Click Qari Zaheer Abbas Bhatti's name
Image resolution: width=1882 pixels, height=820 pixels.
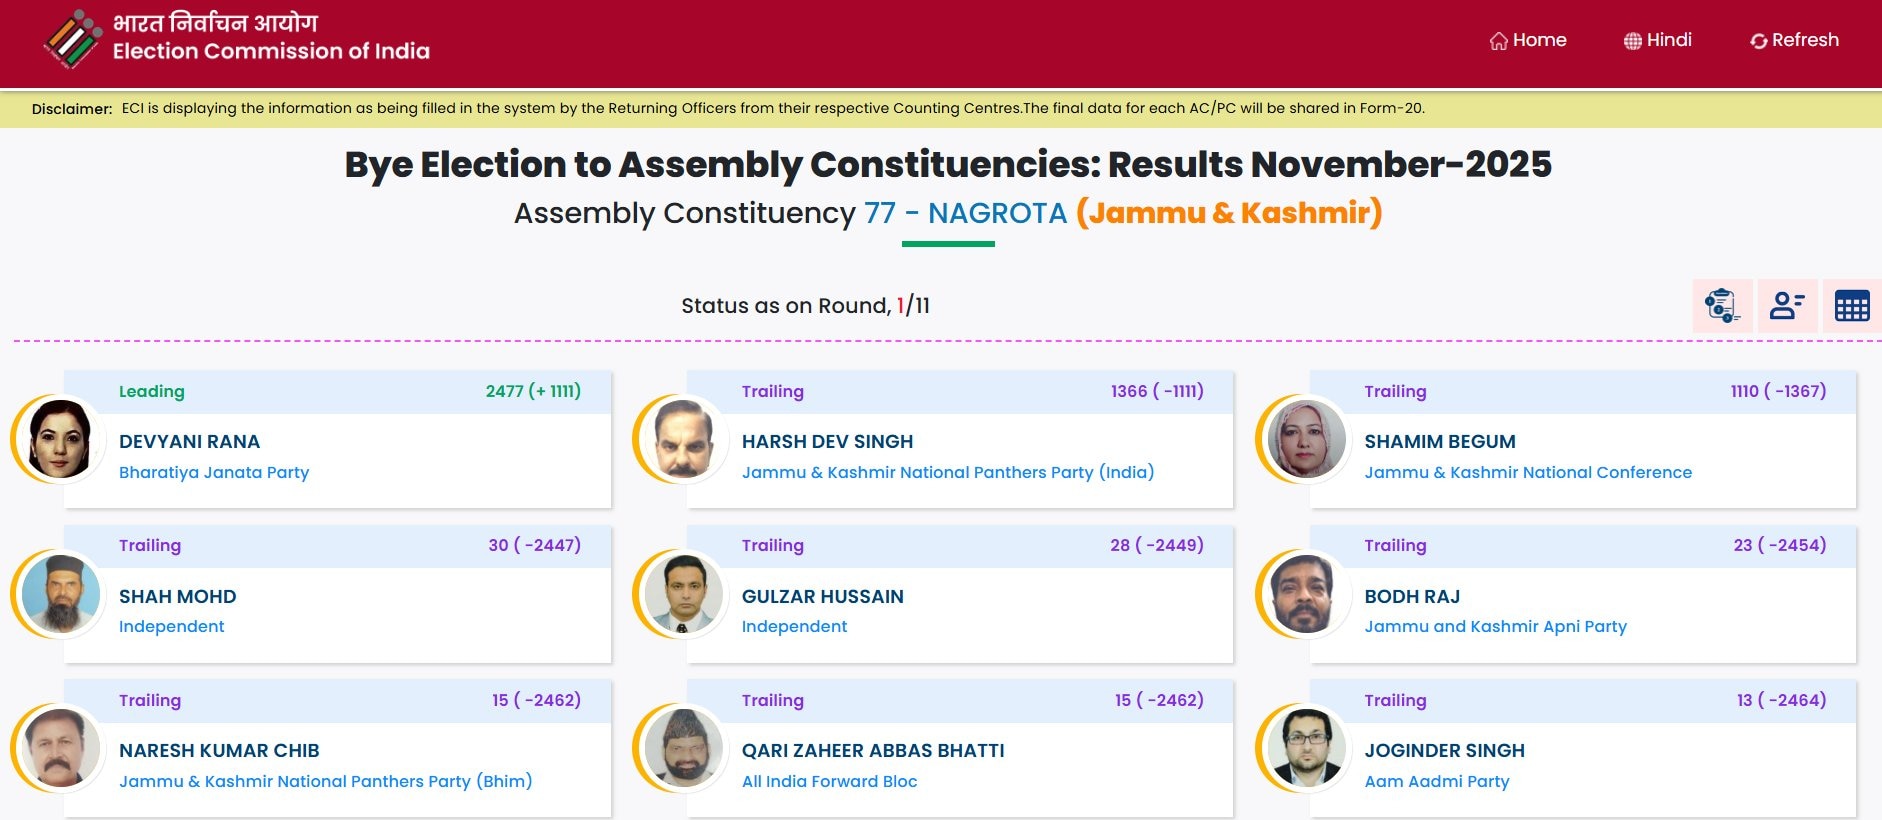(873, 751)
